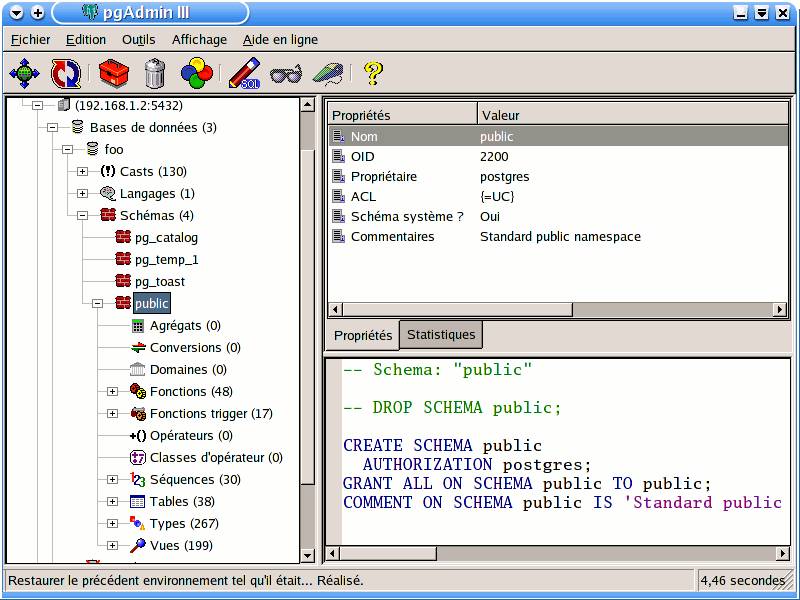The width and height of the screenshot is (800, 600).
Task: Expand the Séquences (30) node
Action: (x=112, y=480)
